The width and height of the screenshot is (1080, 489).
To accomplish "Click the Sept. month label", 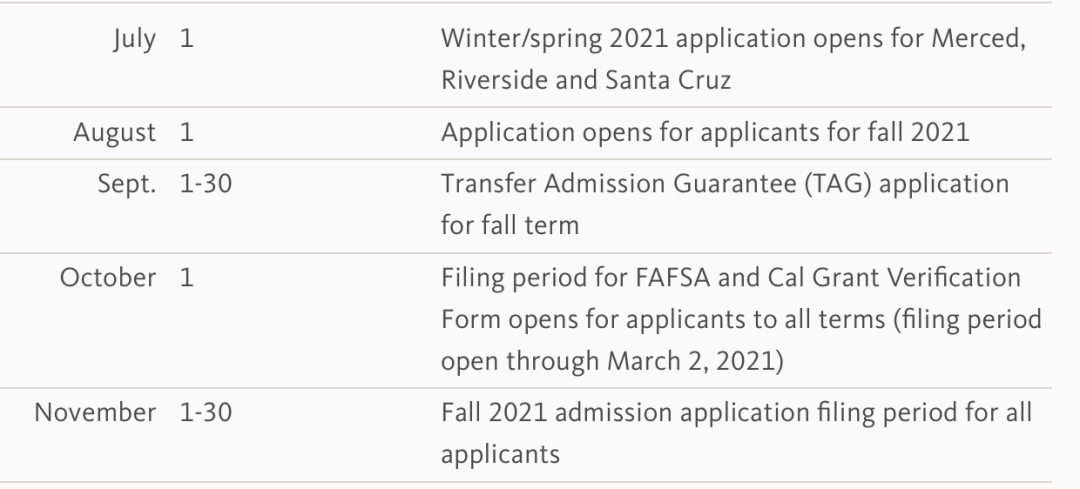I will click(x=127, y=185).
